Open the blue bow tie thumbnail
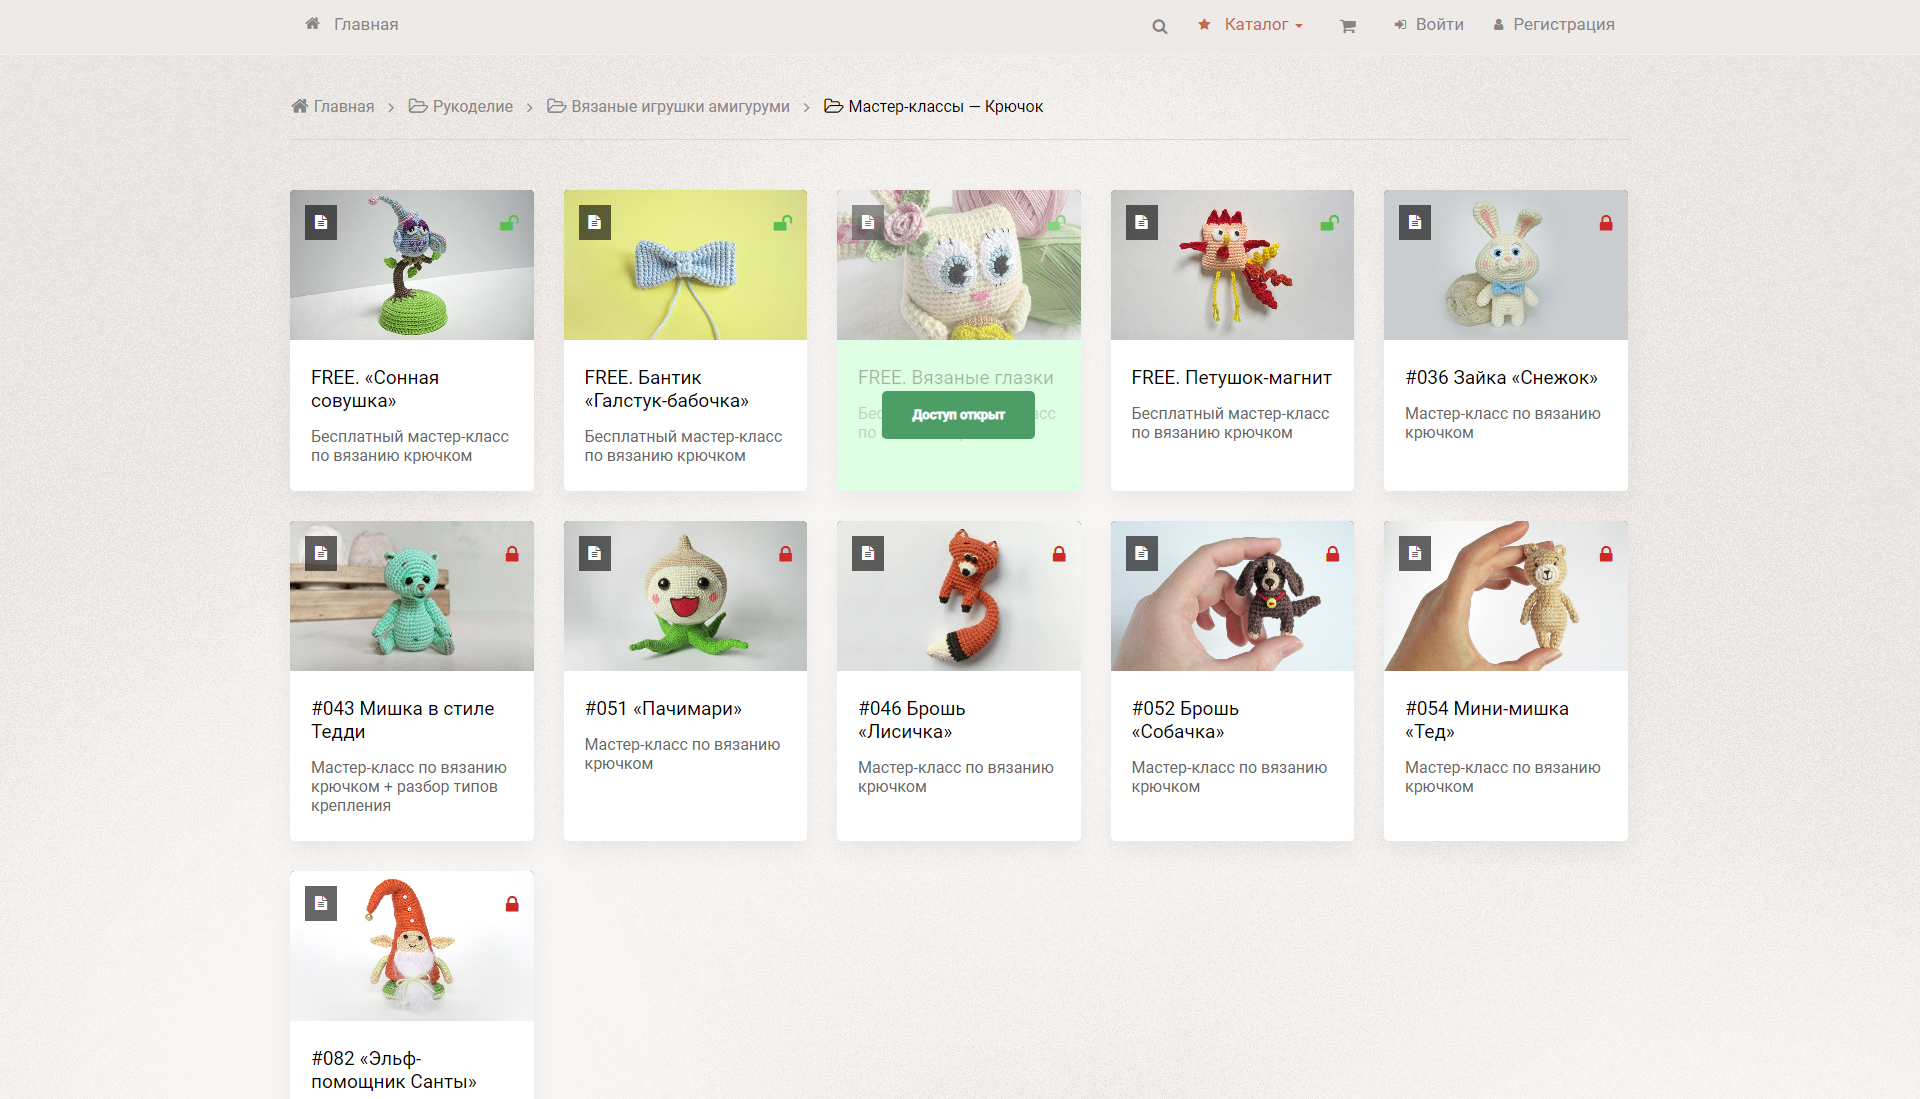Screen dimensions: 1920x1099 click(x=685, y=265)
